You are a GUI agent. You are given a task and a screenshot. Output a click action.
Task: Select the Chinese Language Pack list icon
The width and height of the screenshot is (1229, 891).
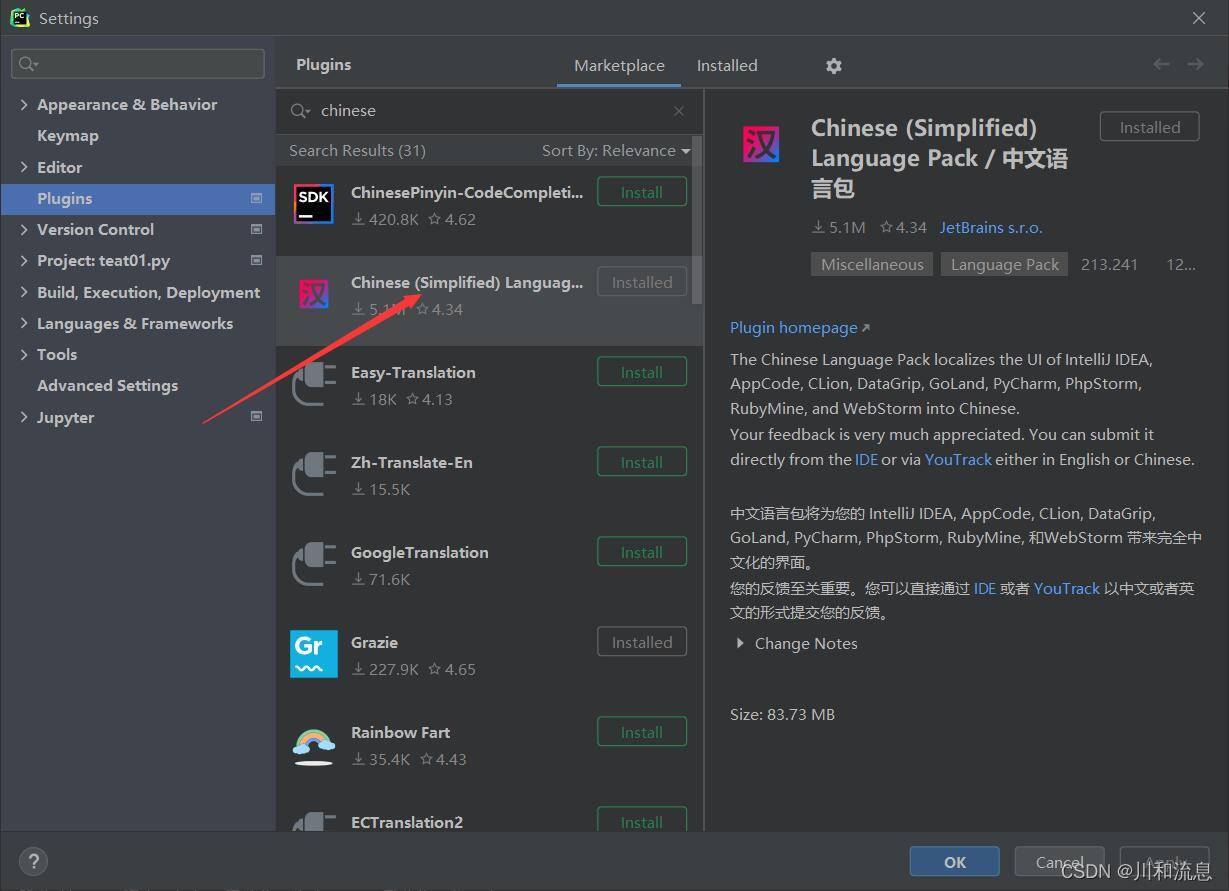click(313, 294)
